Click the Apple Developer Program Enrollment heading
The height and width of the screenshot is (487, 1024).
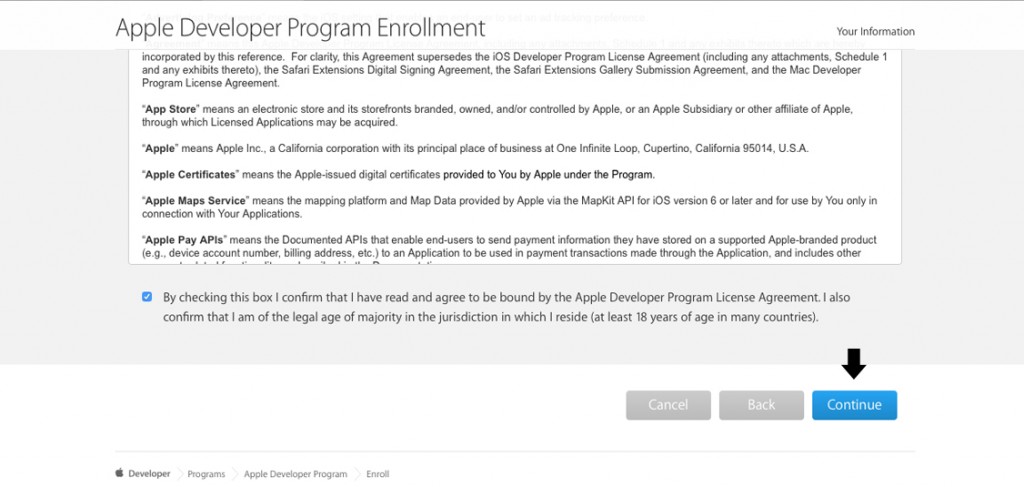[x=300, y=28]
